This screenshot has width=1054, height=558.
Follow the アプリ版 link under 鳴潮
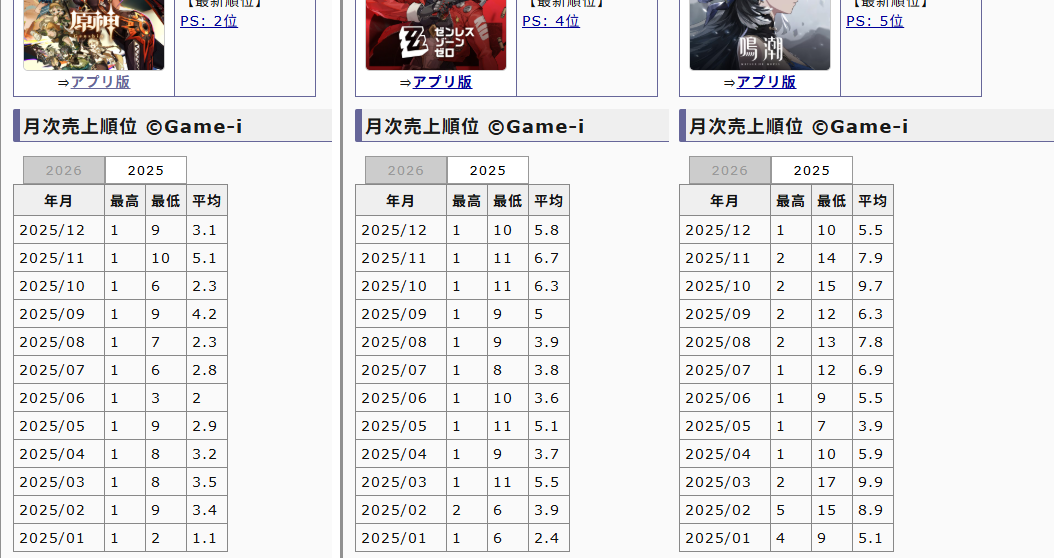766,82
